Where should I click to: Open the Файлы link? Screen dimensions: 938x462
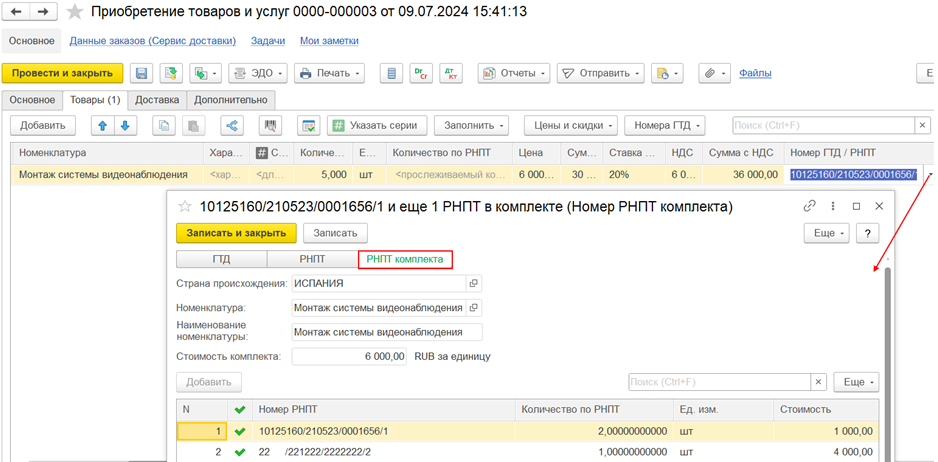[755, 73]
